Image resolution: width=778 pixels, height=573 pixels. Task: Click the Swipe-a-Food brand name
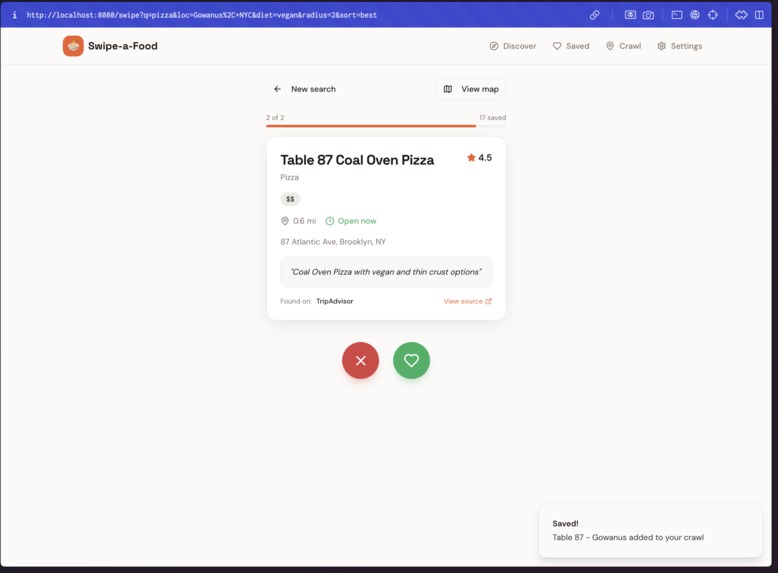(x=123, y=46)
